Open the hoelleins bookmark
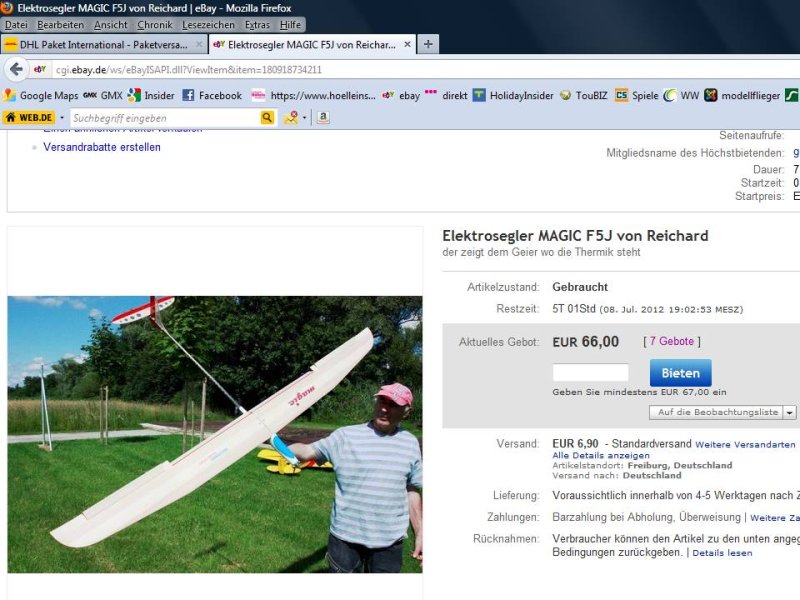This screenshot has width=800, height=600. (x=313, y=95)
